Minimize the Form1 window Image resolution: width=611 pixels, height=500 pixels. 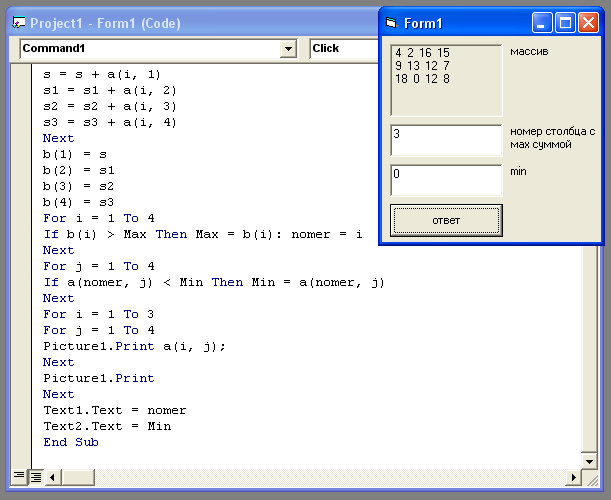point(542,23)
